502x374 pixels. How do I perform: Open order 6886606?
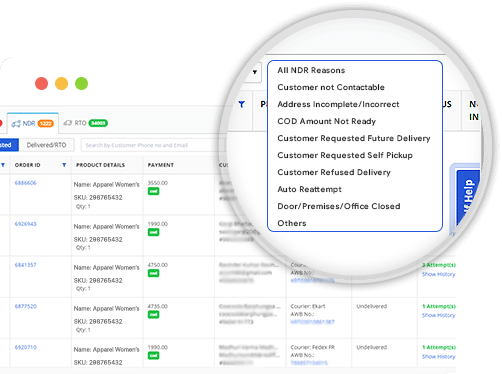pyautogui.click(x=26, y=183)
